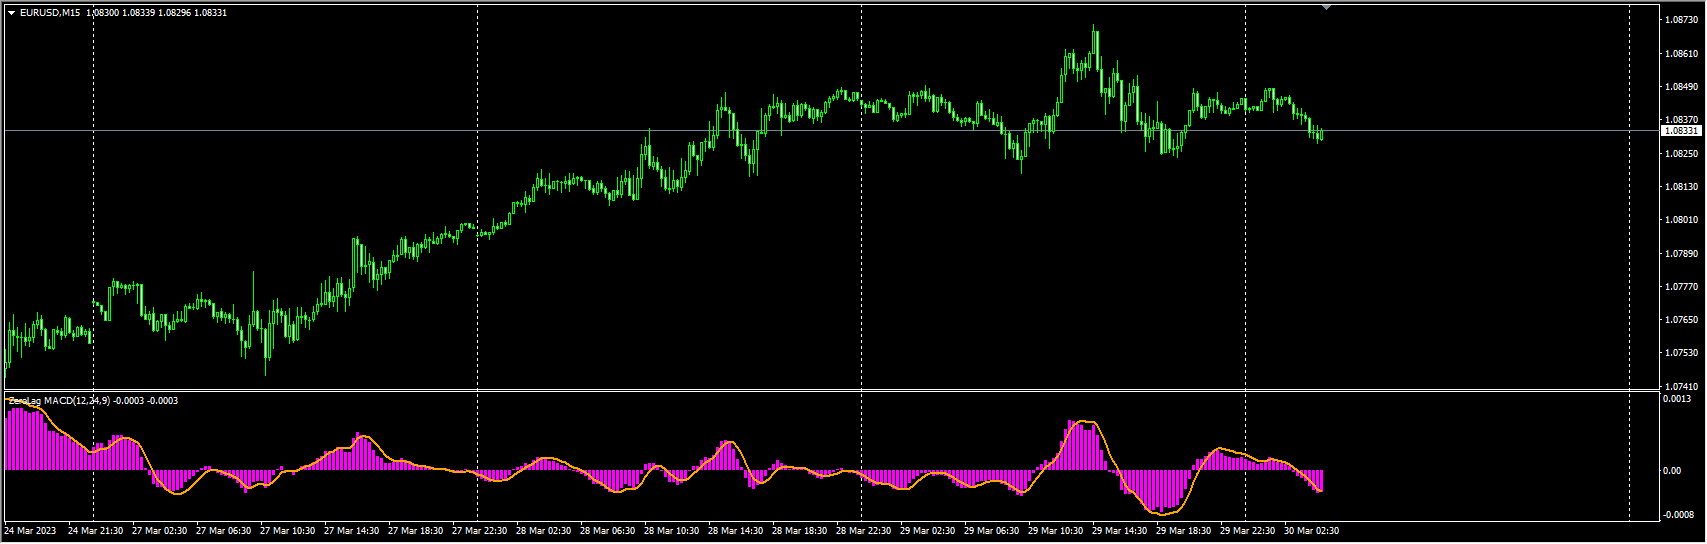
Task: Click the 24 Mar 21:30 time label
Action: [x=96, y=531]
